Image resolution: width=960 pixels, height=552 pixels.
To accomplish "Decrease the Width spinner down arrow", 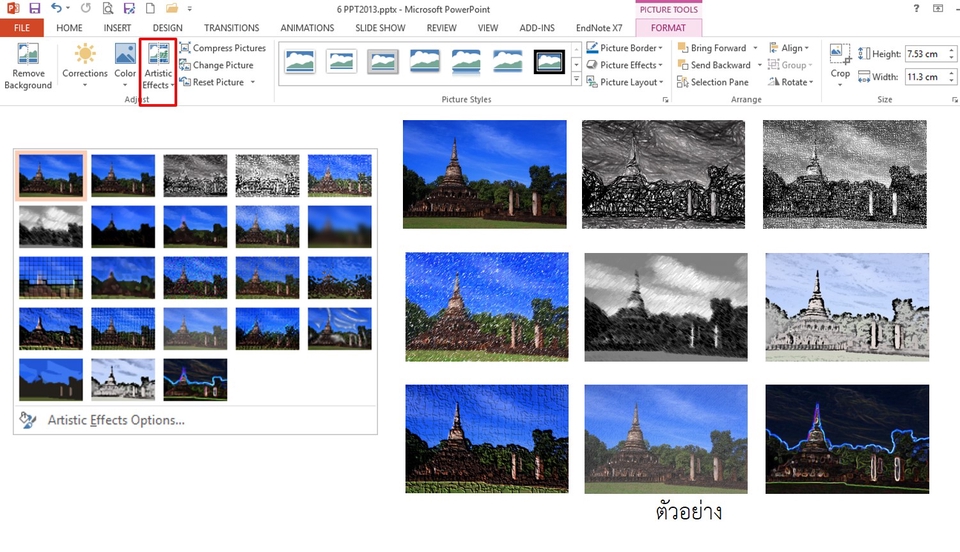I will [951, 81].
